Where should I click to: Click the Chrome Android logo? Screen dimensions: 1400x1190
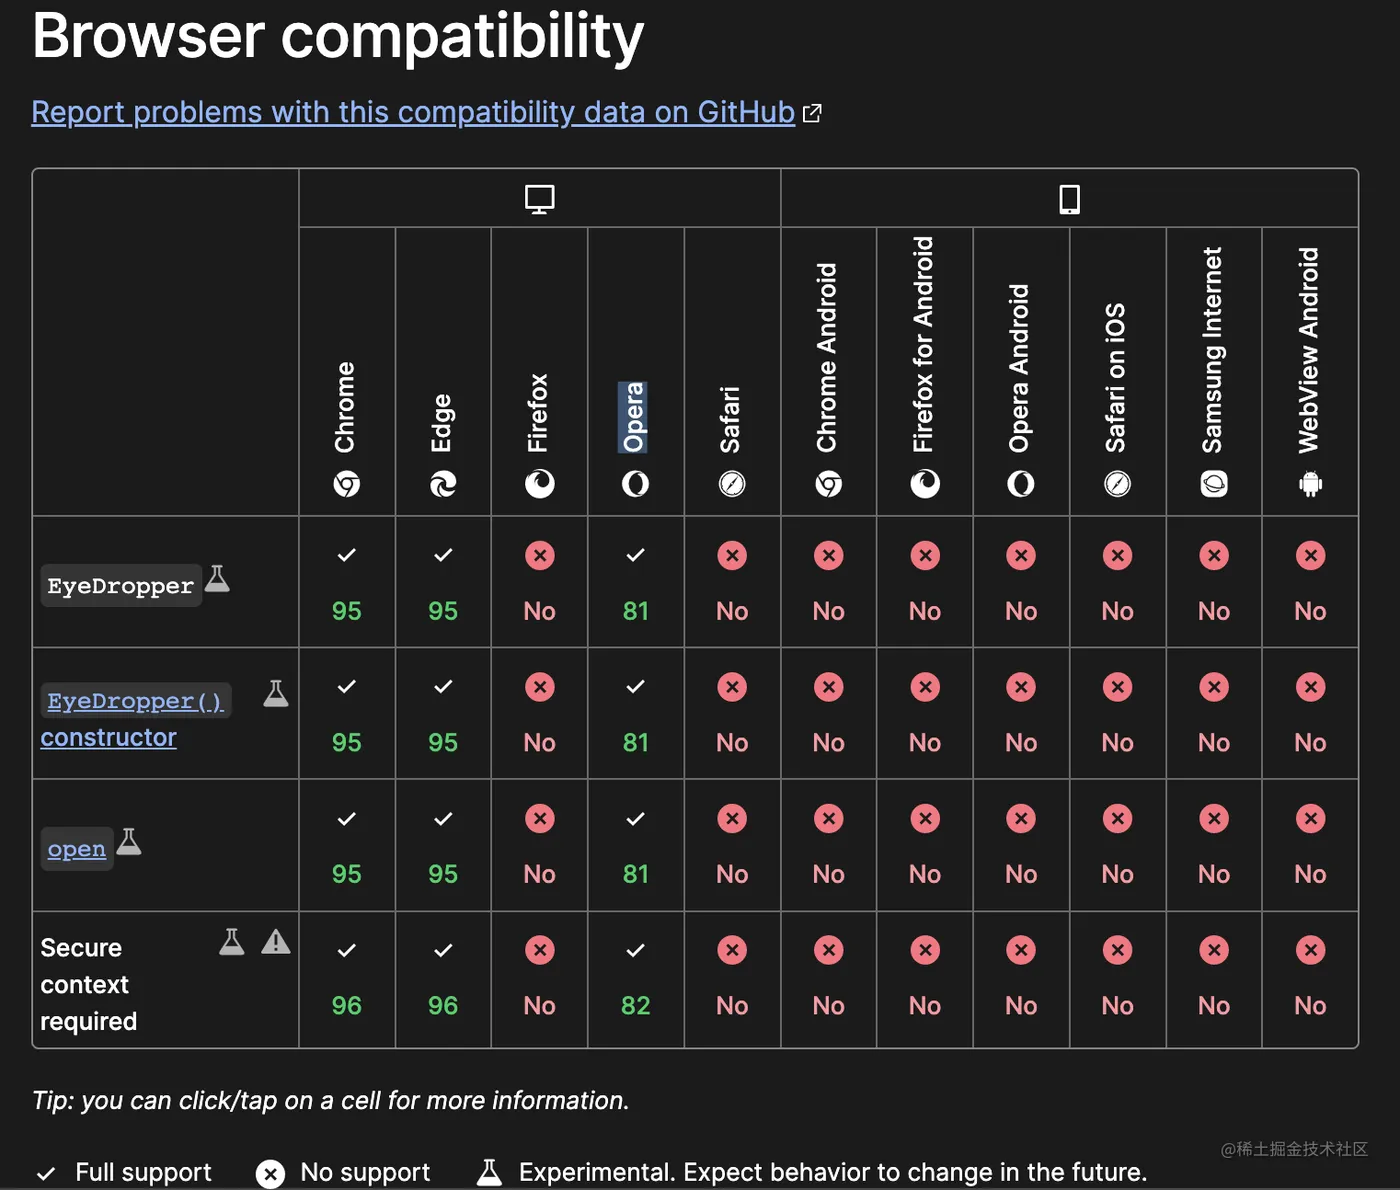(x=829, y=484)
